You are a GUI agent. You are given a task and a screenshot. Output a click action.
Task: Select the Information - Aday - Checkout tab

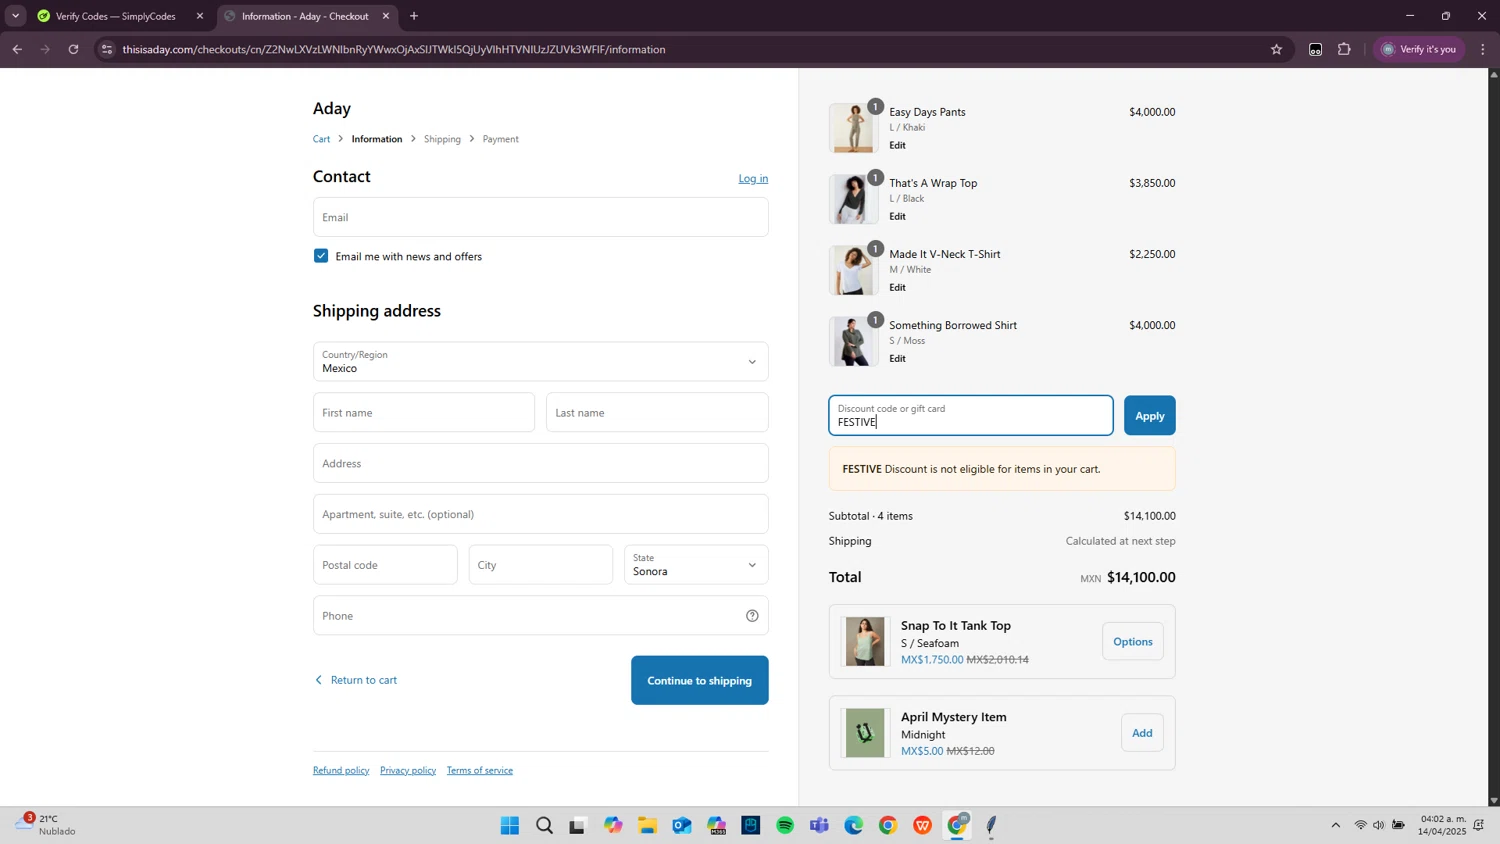(307, 16)
